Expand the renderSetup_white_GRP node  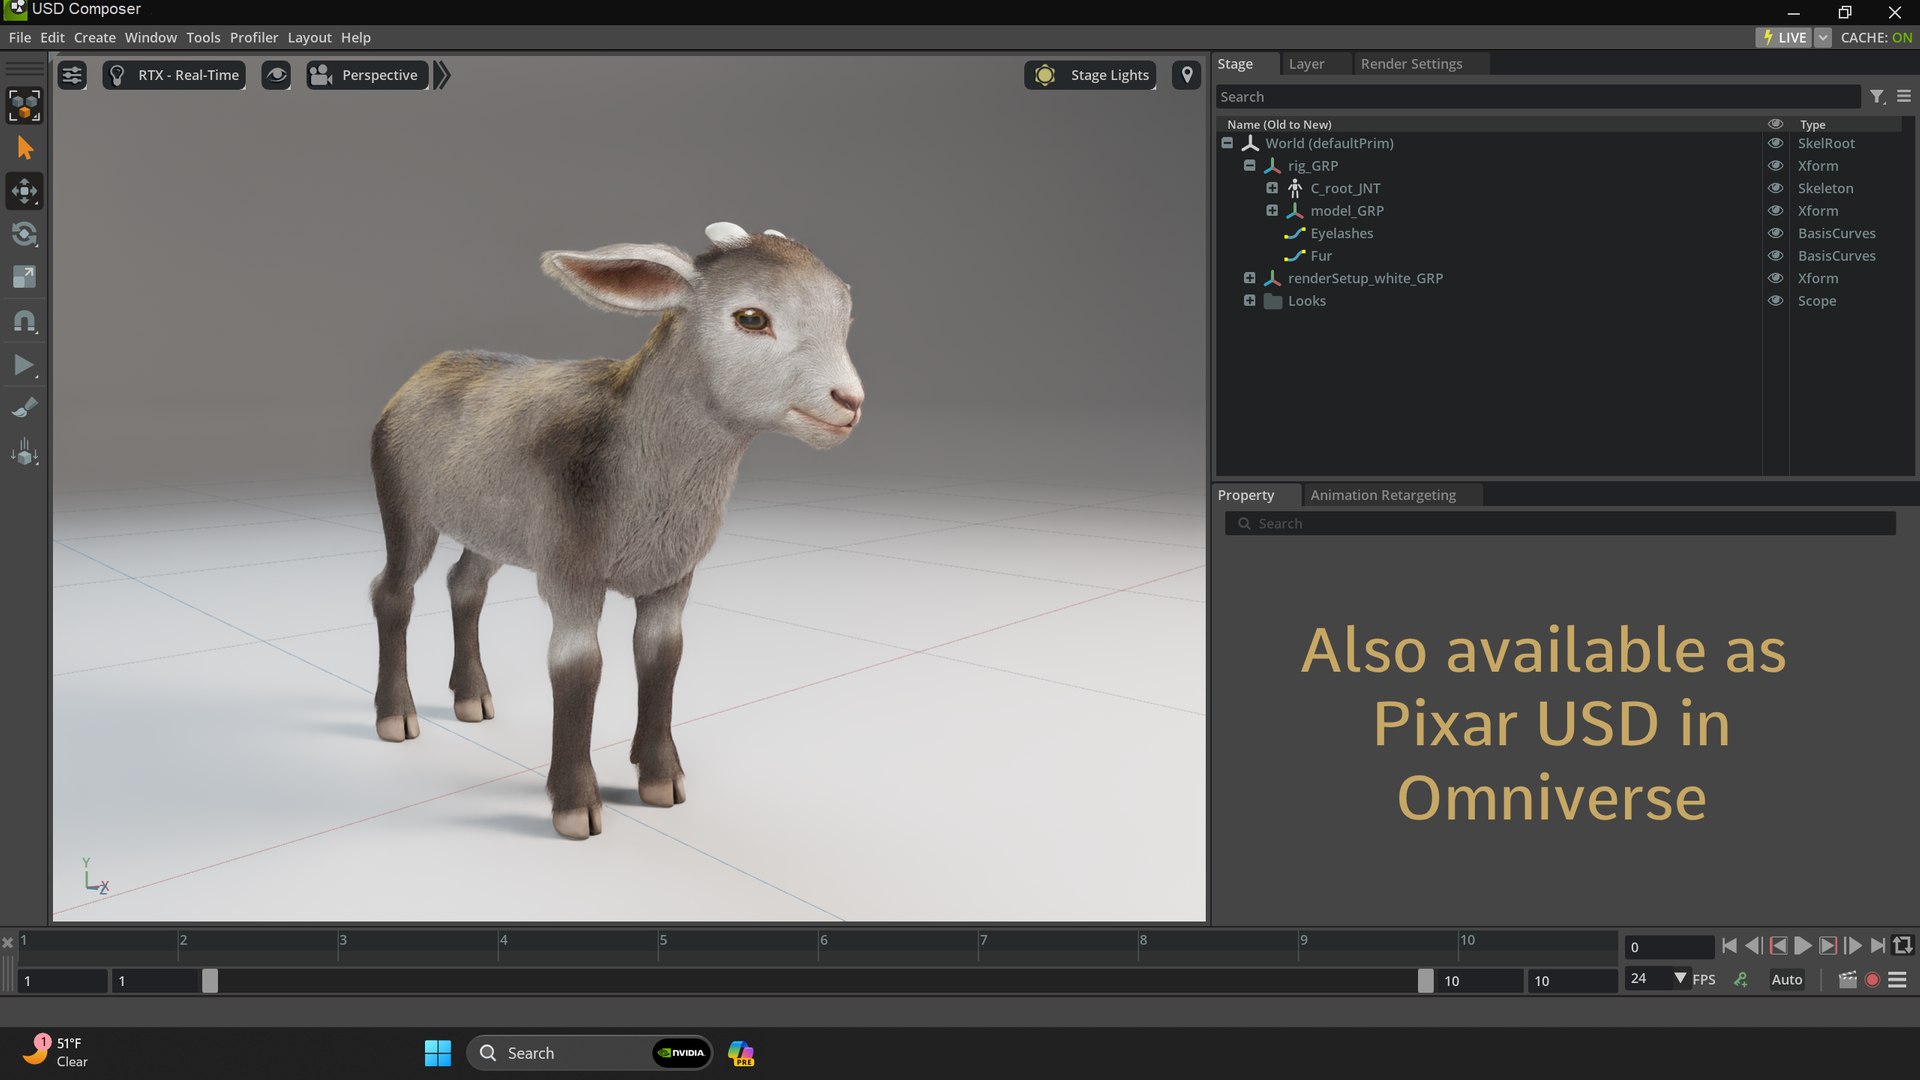1249,278
